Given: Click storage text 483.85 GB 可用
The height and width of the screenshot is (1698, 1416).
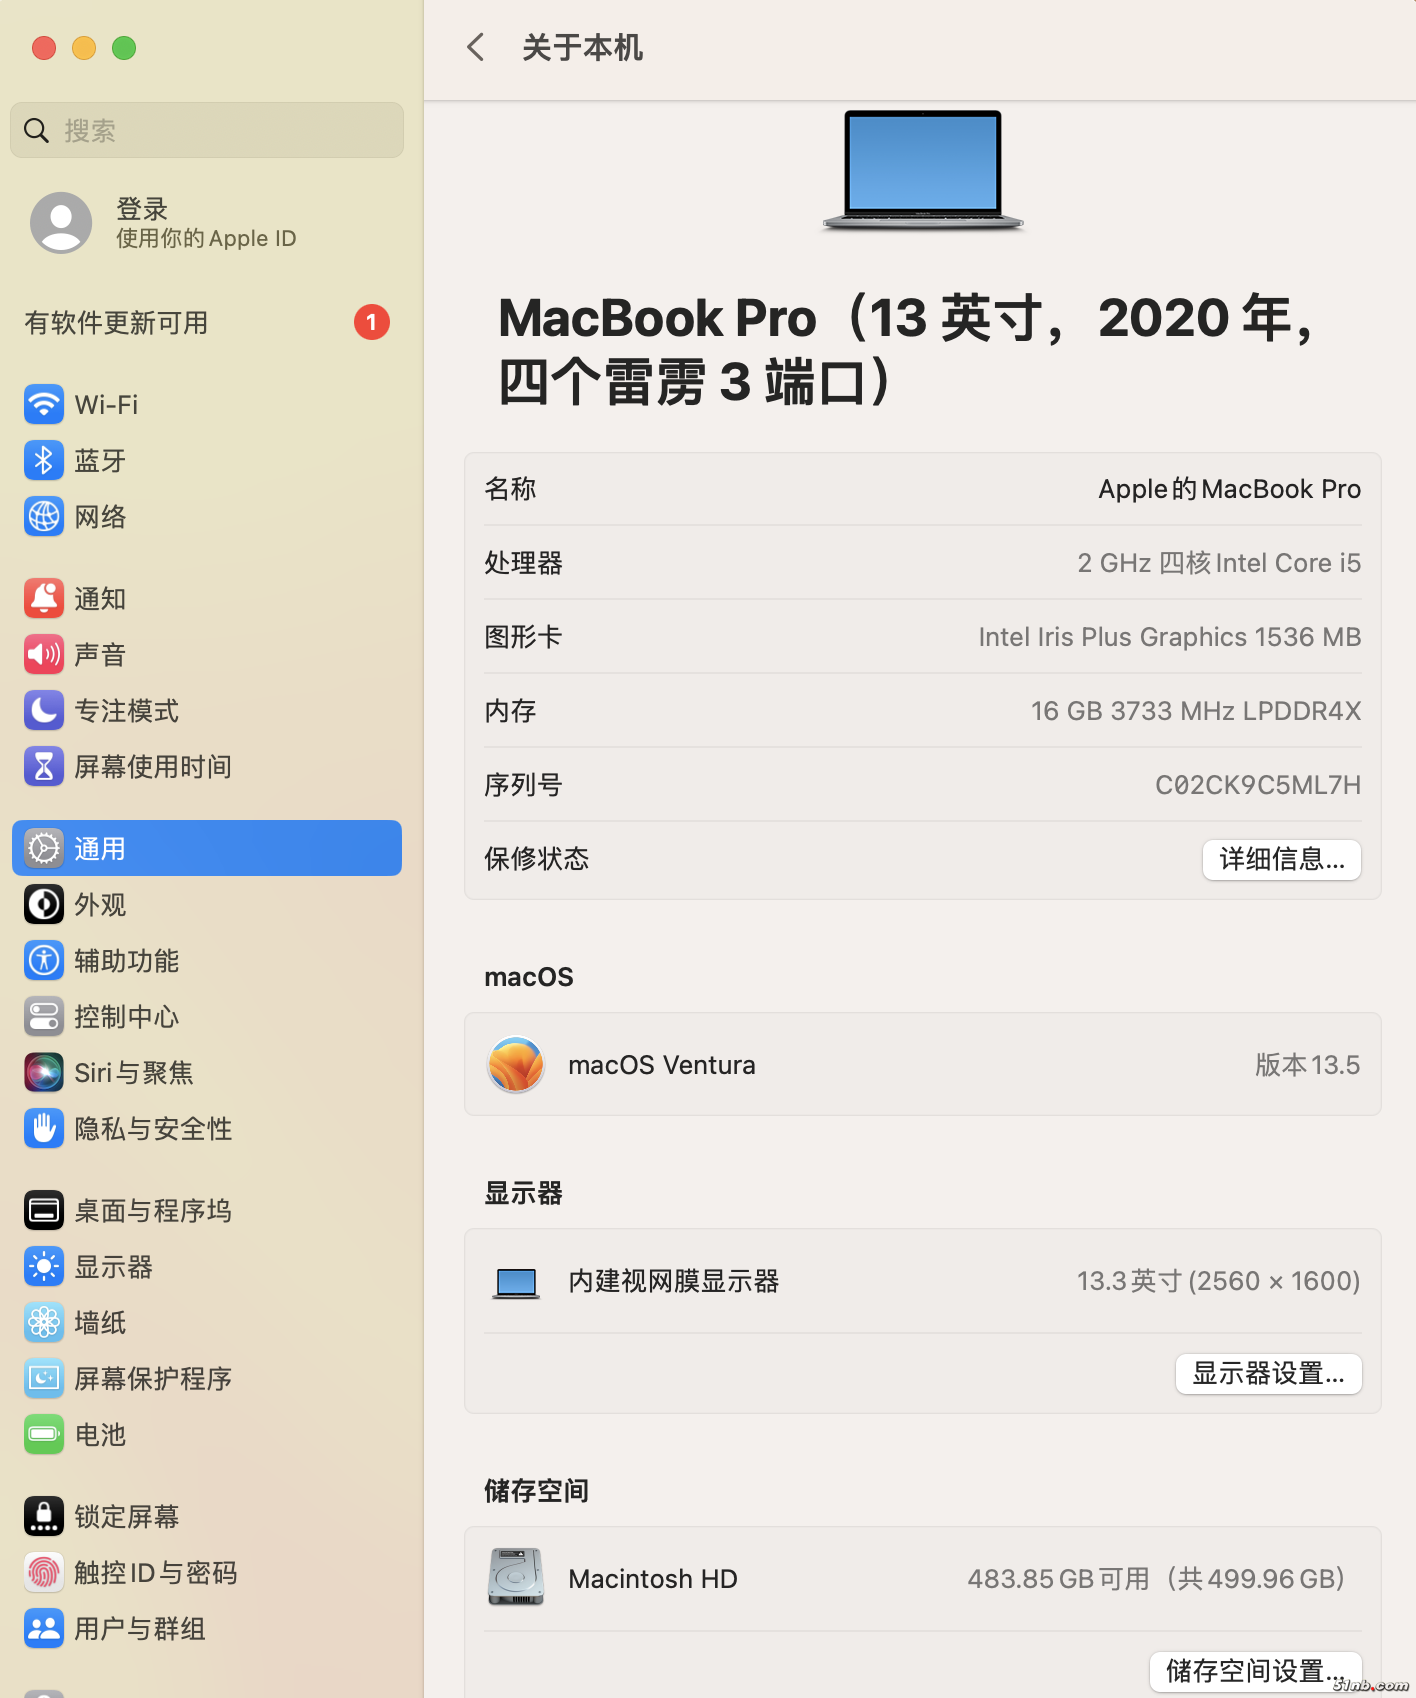Looking at the screenshot, I should [1058, 1579].
